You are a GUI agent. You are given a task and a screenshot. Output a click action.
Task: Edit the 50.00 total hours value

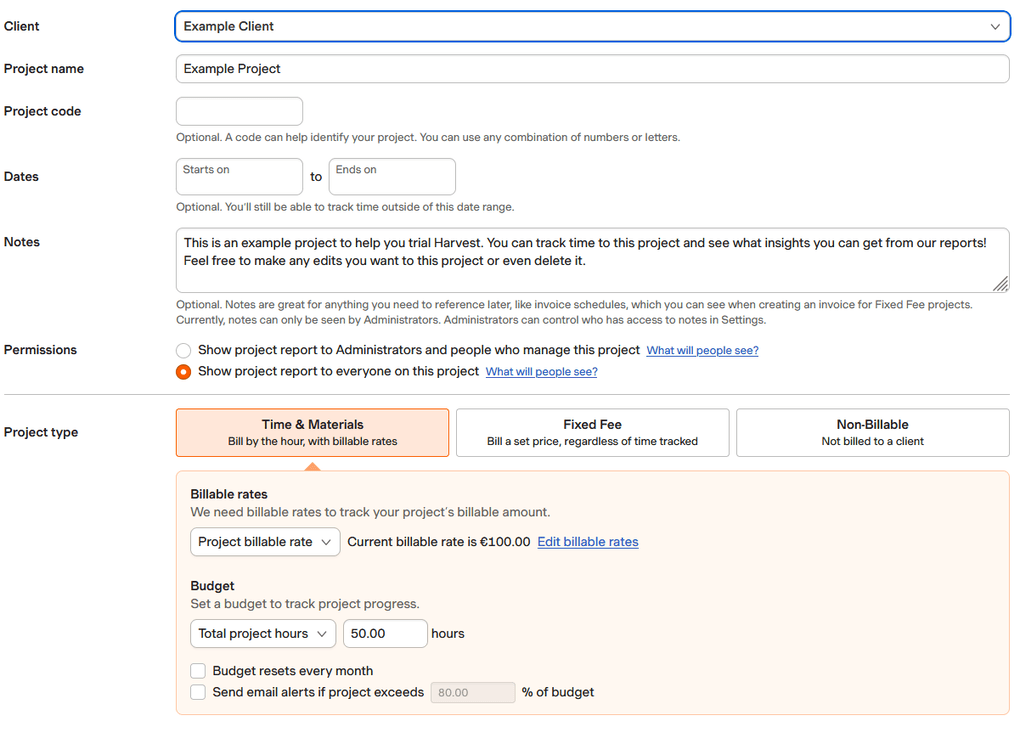[384, 633]
